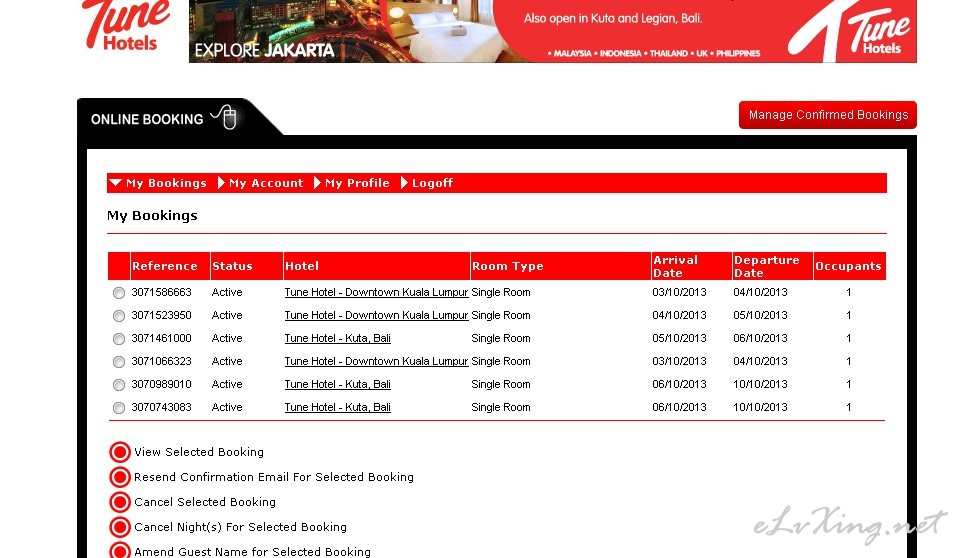Click the red Amend Guest Name icon

(120, 551)
